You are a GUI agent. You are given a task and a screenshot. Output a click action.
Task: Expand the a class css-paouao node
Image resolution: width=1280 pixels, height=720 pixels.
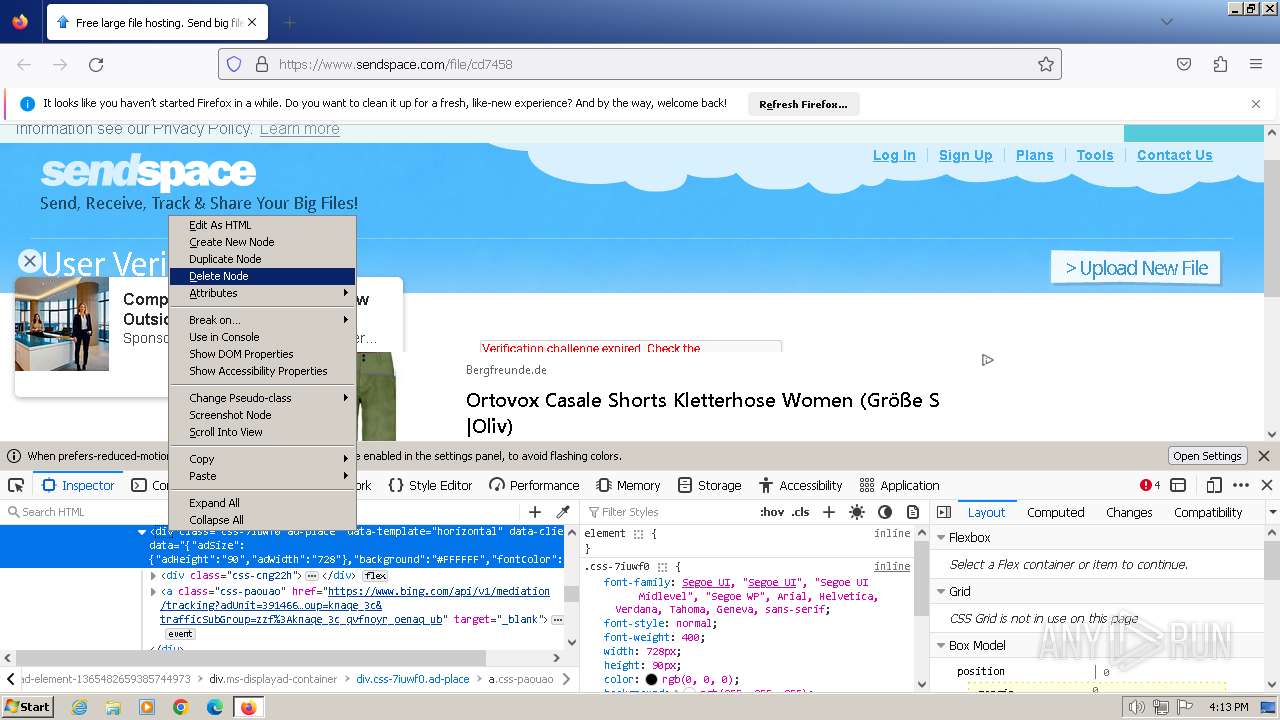[x=153, y=592]
